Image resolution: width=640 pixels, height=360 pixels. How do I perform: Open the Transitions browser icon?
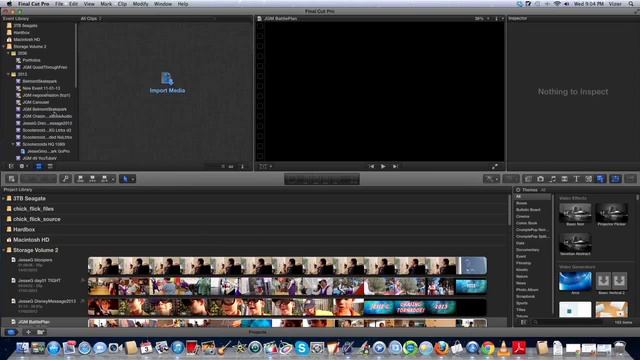point(564,179)
